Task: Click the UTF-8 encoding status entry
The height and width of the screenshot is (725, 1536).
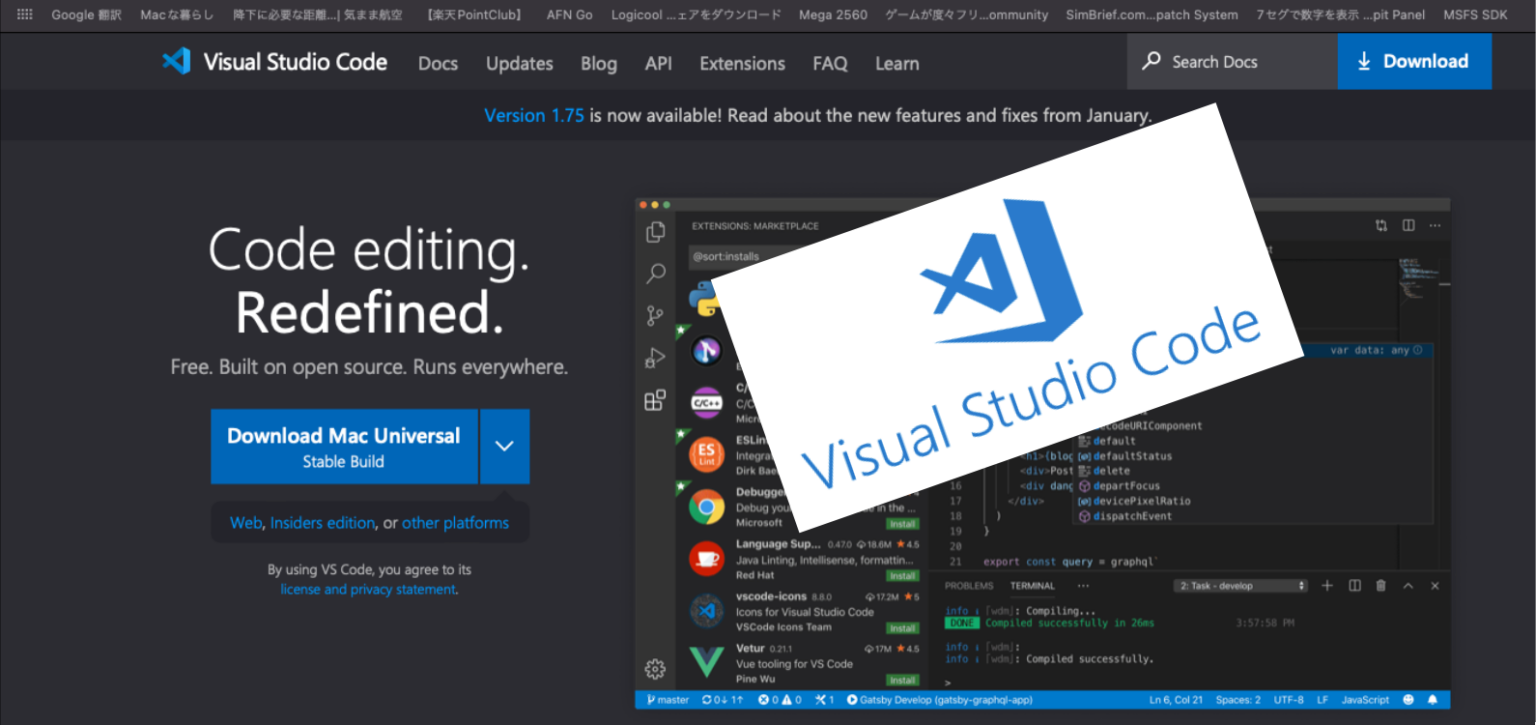Action: (1288, 700)
